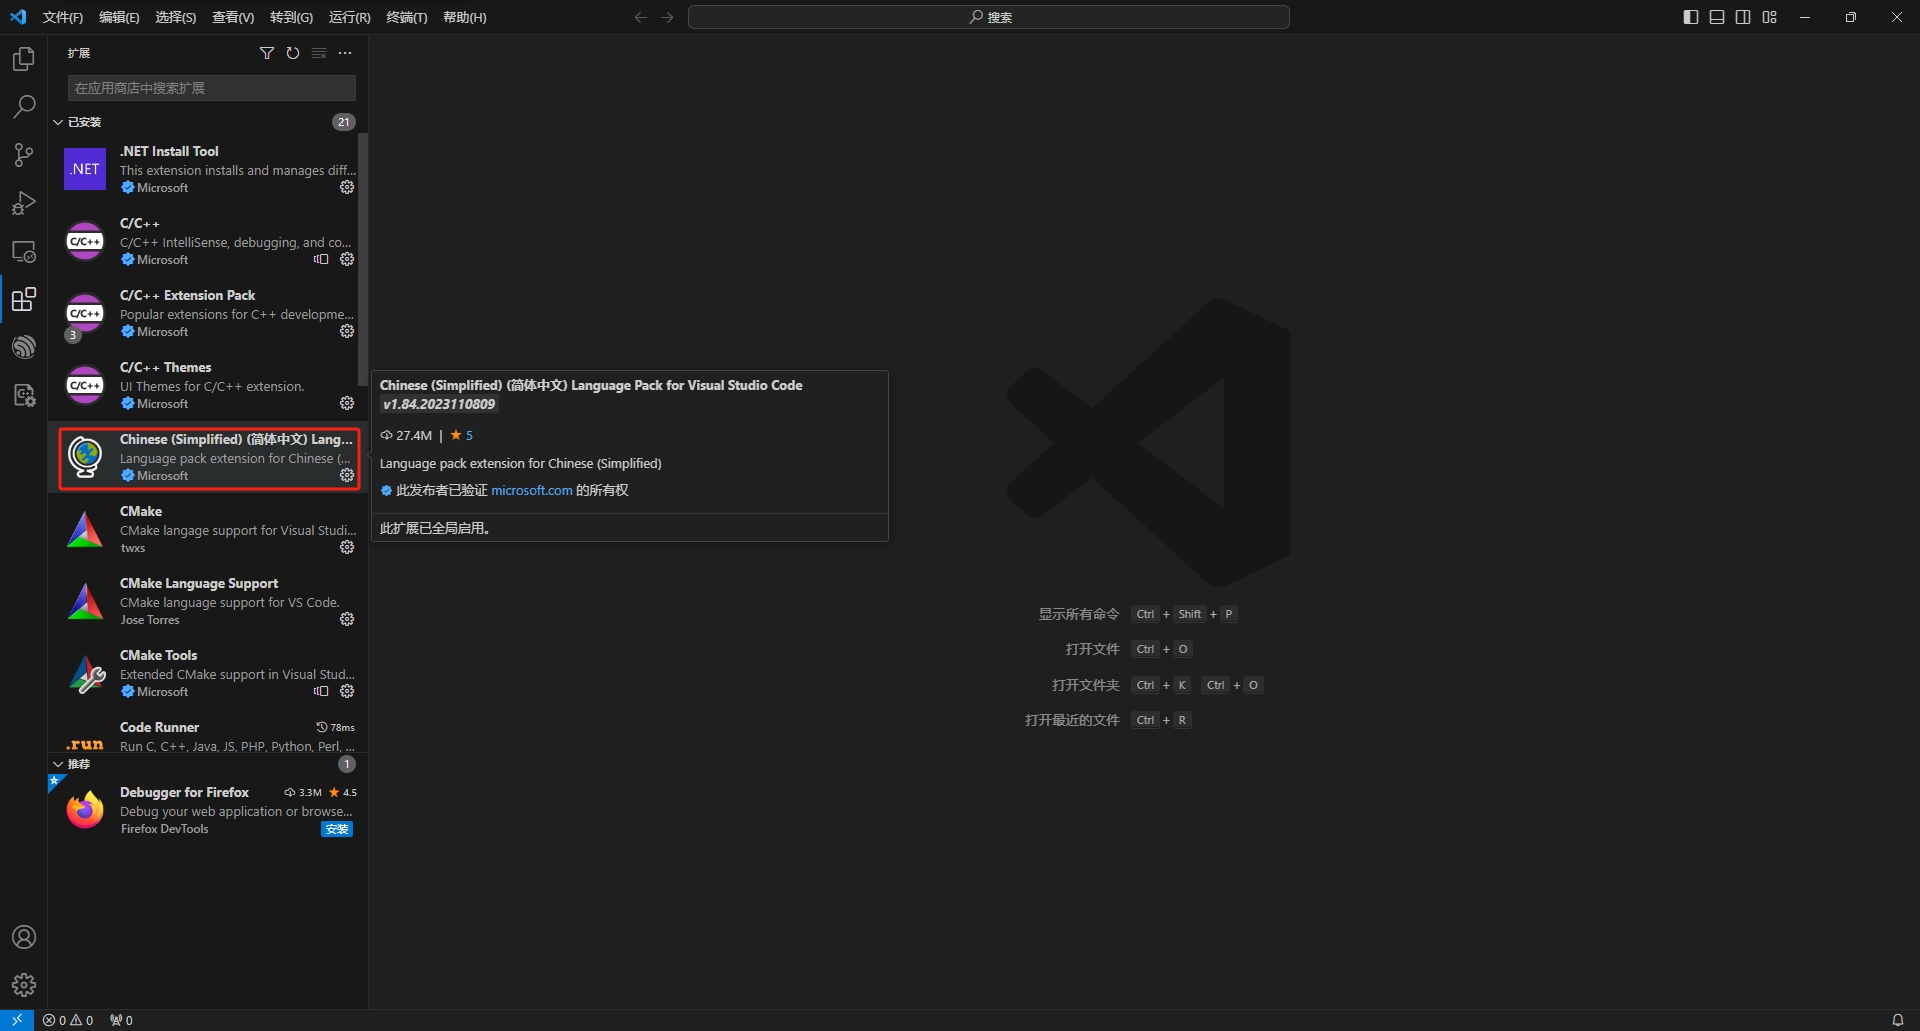Image resolution: width=1920 pixels, height=1031 pixels.
Task: Open manage gear for .NET Install Tool
Action: click(347, 187)
